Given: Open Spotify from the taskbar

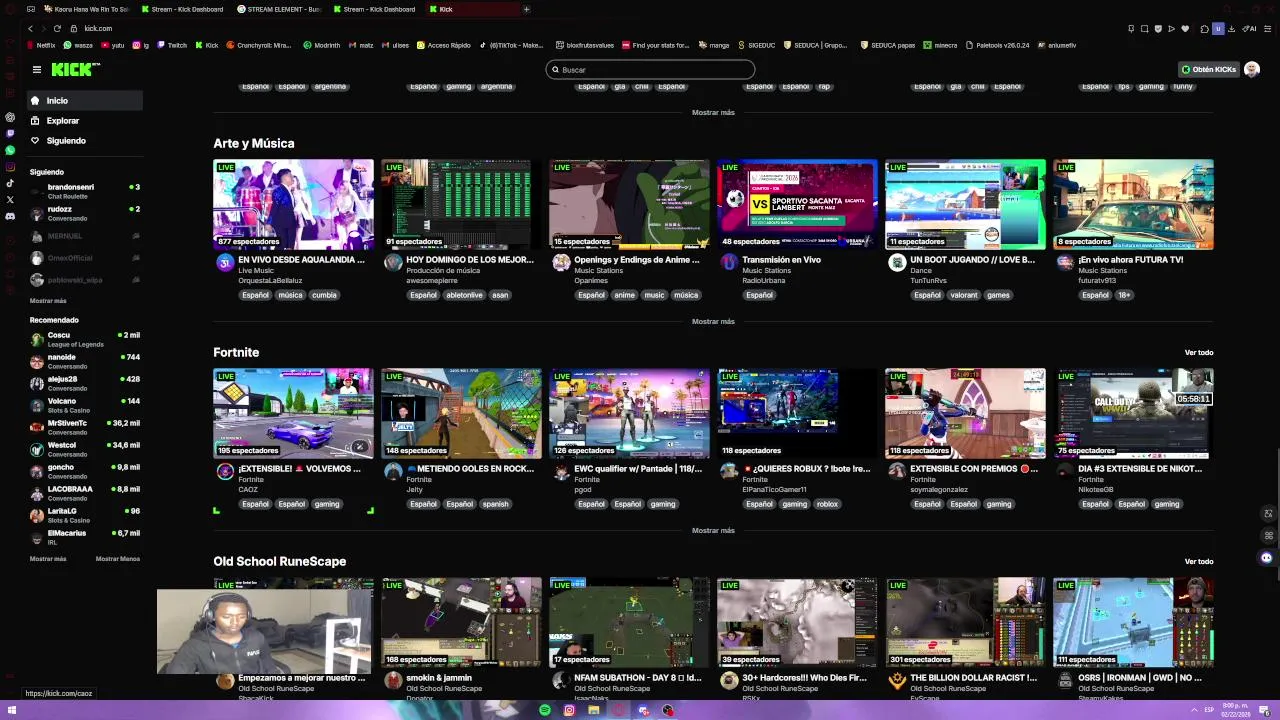Looking at the screenshot, I should [x=545, y=710].
